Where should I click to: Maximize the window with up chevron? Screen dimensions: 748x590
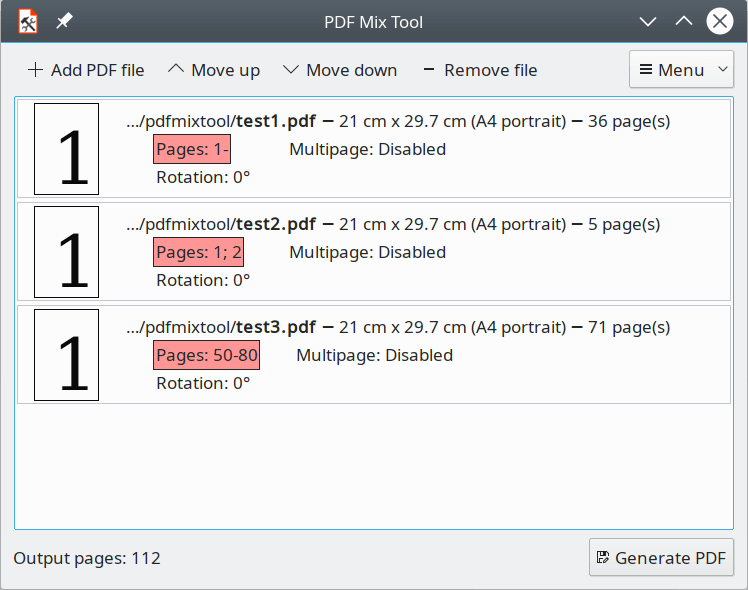click(684, 21)
